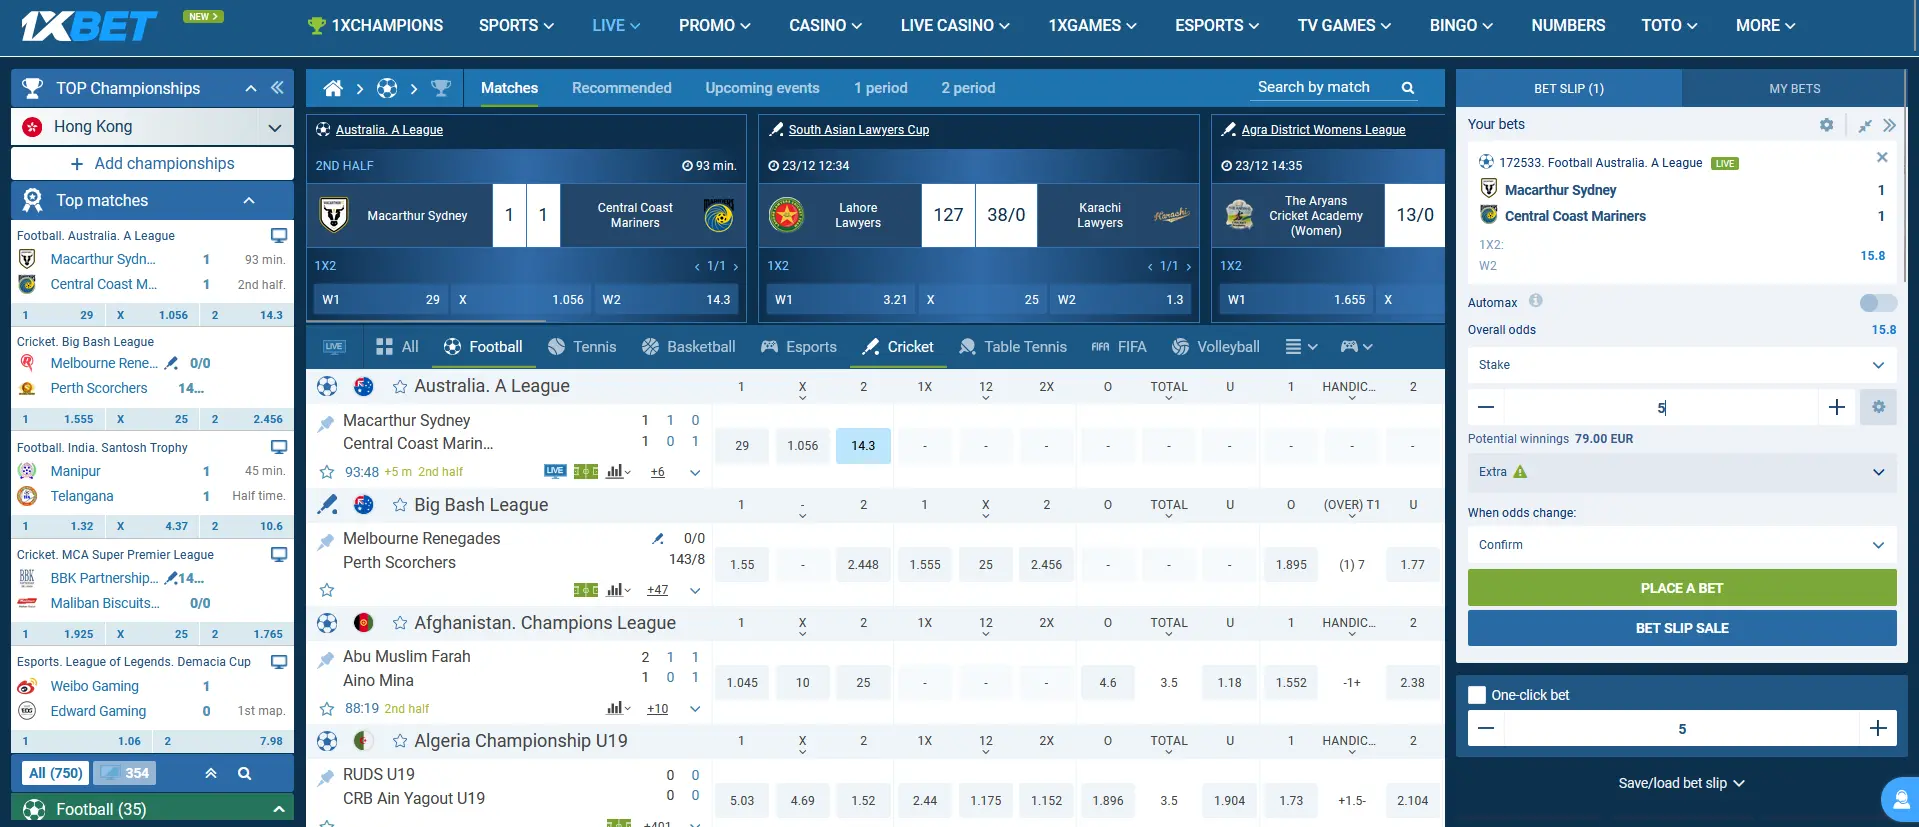Favorite Macarthur Sydney match with star
The width and height of the screenshot is (1919, 827).
(326, 472)
